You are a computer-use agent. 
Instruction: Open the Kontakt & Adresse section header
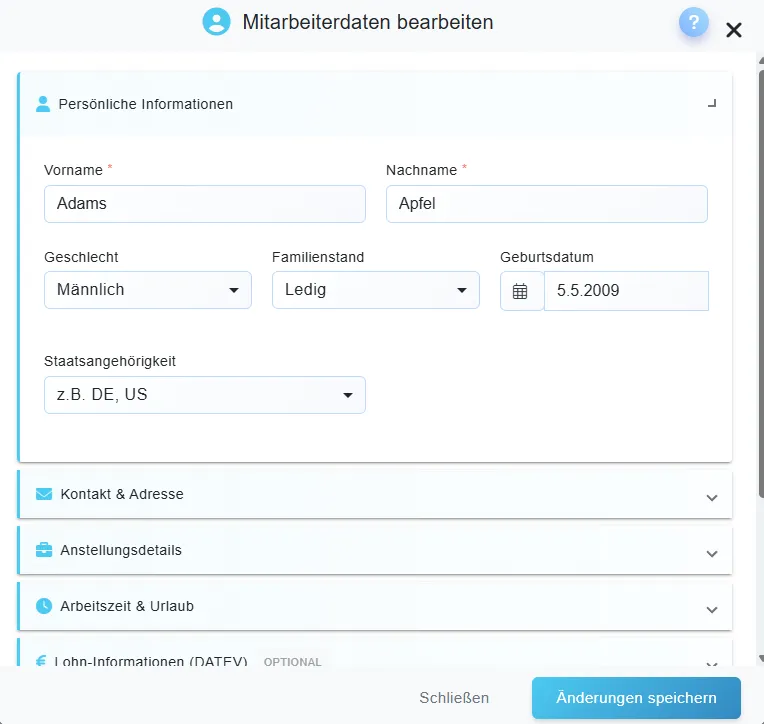tap(375, 494)
